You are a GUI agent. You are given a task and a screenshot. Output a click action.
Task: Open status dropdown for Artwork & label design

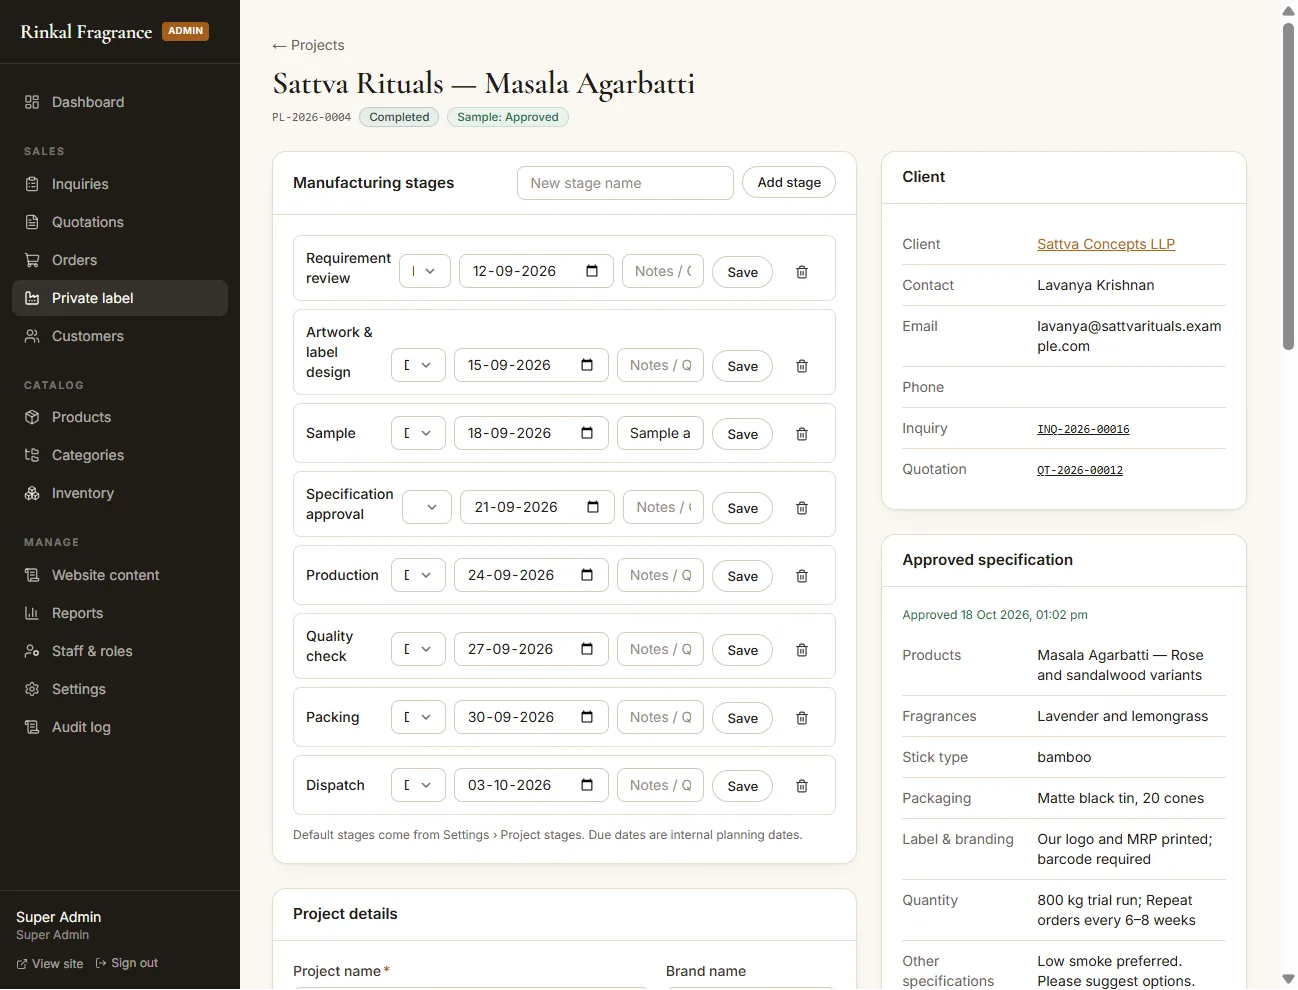pyautogui.click(x=418, y=365)
